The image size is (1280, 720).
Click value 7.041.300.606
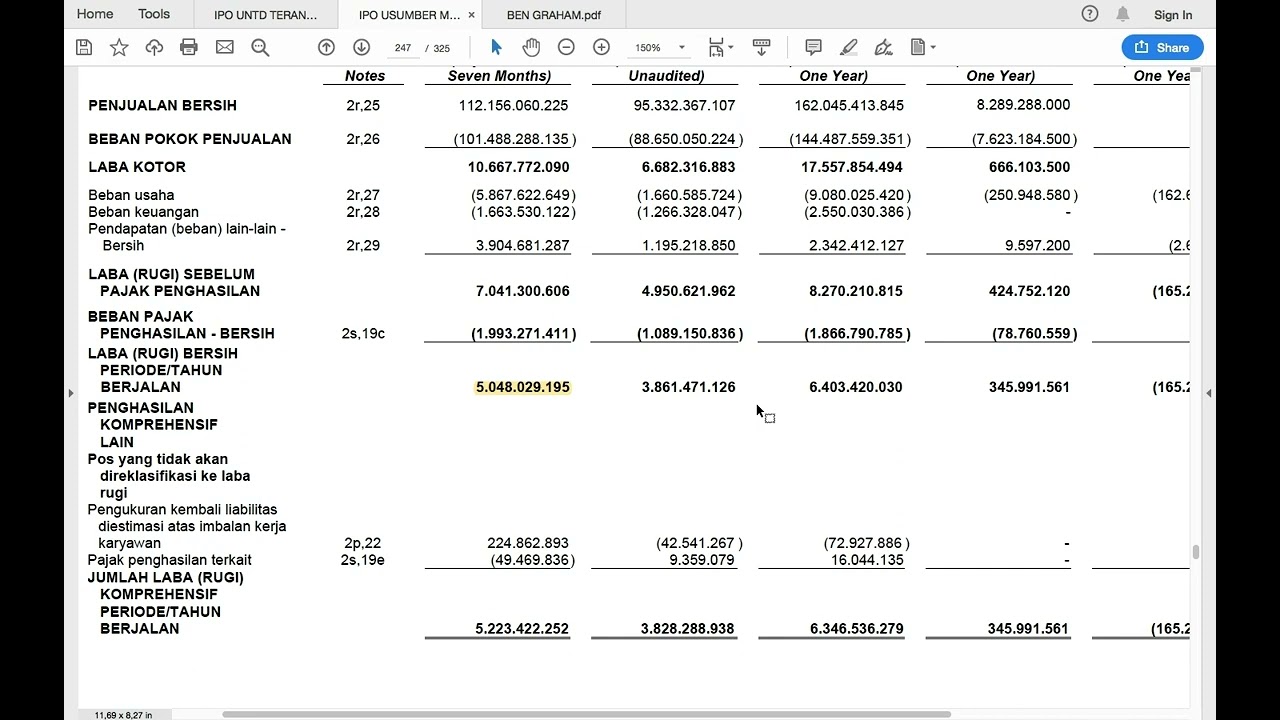point(522,291)
